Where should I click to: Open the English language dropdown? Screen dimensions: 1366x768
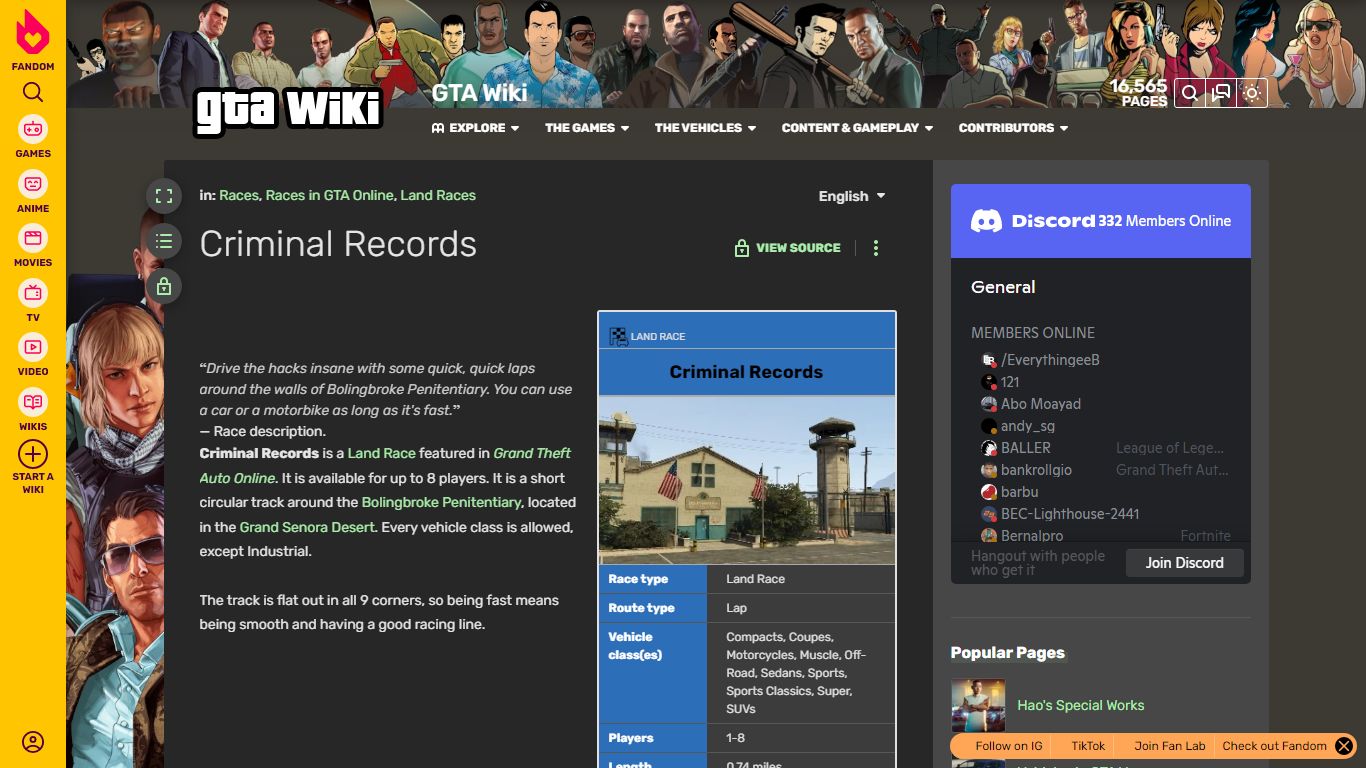pyautogui.click(x=852, y=196)
